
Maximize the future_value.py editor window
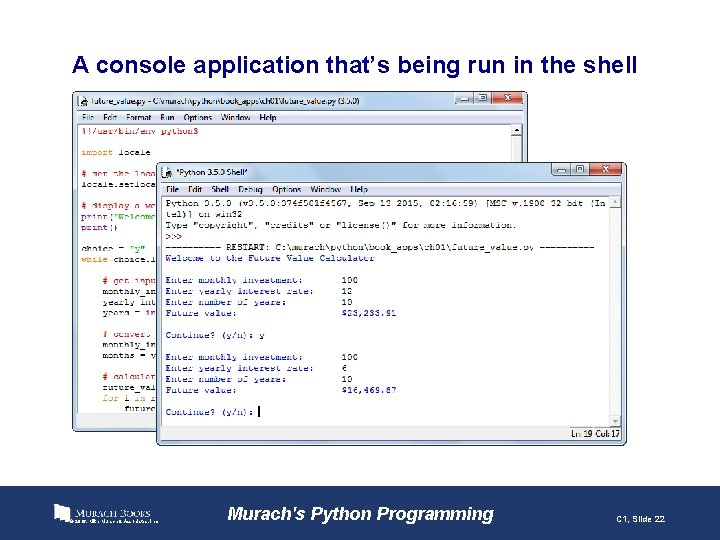[483, 98]
